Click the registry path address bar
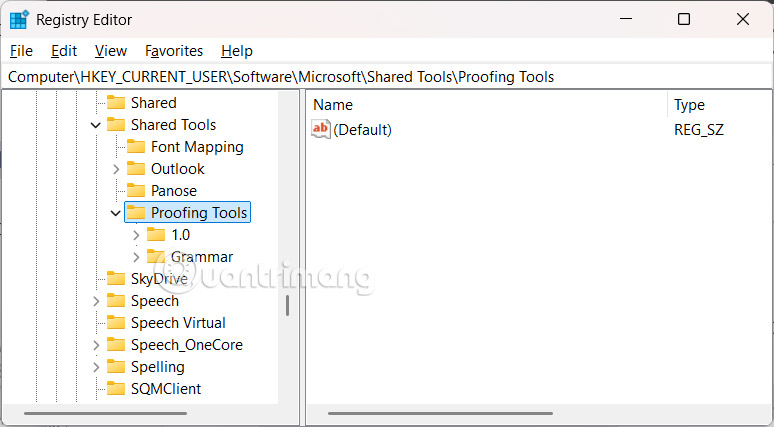The height and width of the screenshot is (427, 774). (x=387, y=77)
